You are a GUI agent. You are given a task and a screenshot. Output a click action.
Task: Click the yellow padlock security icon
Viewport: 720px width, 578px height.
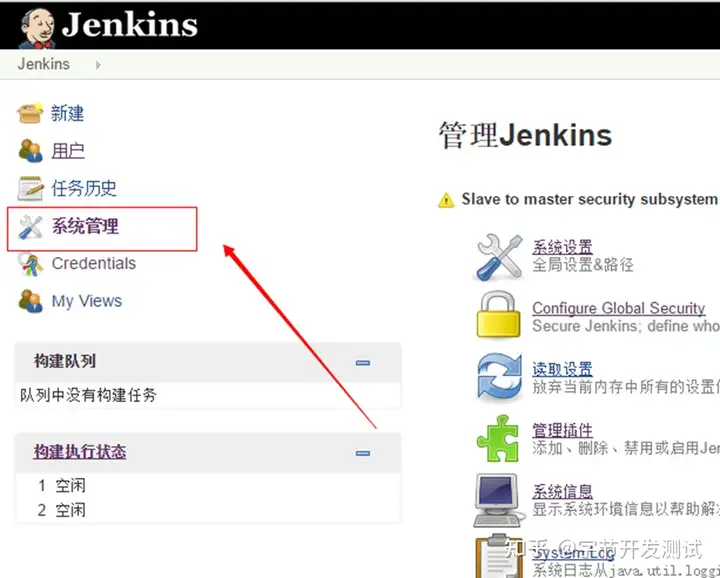point(498,314)
